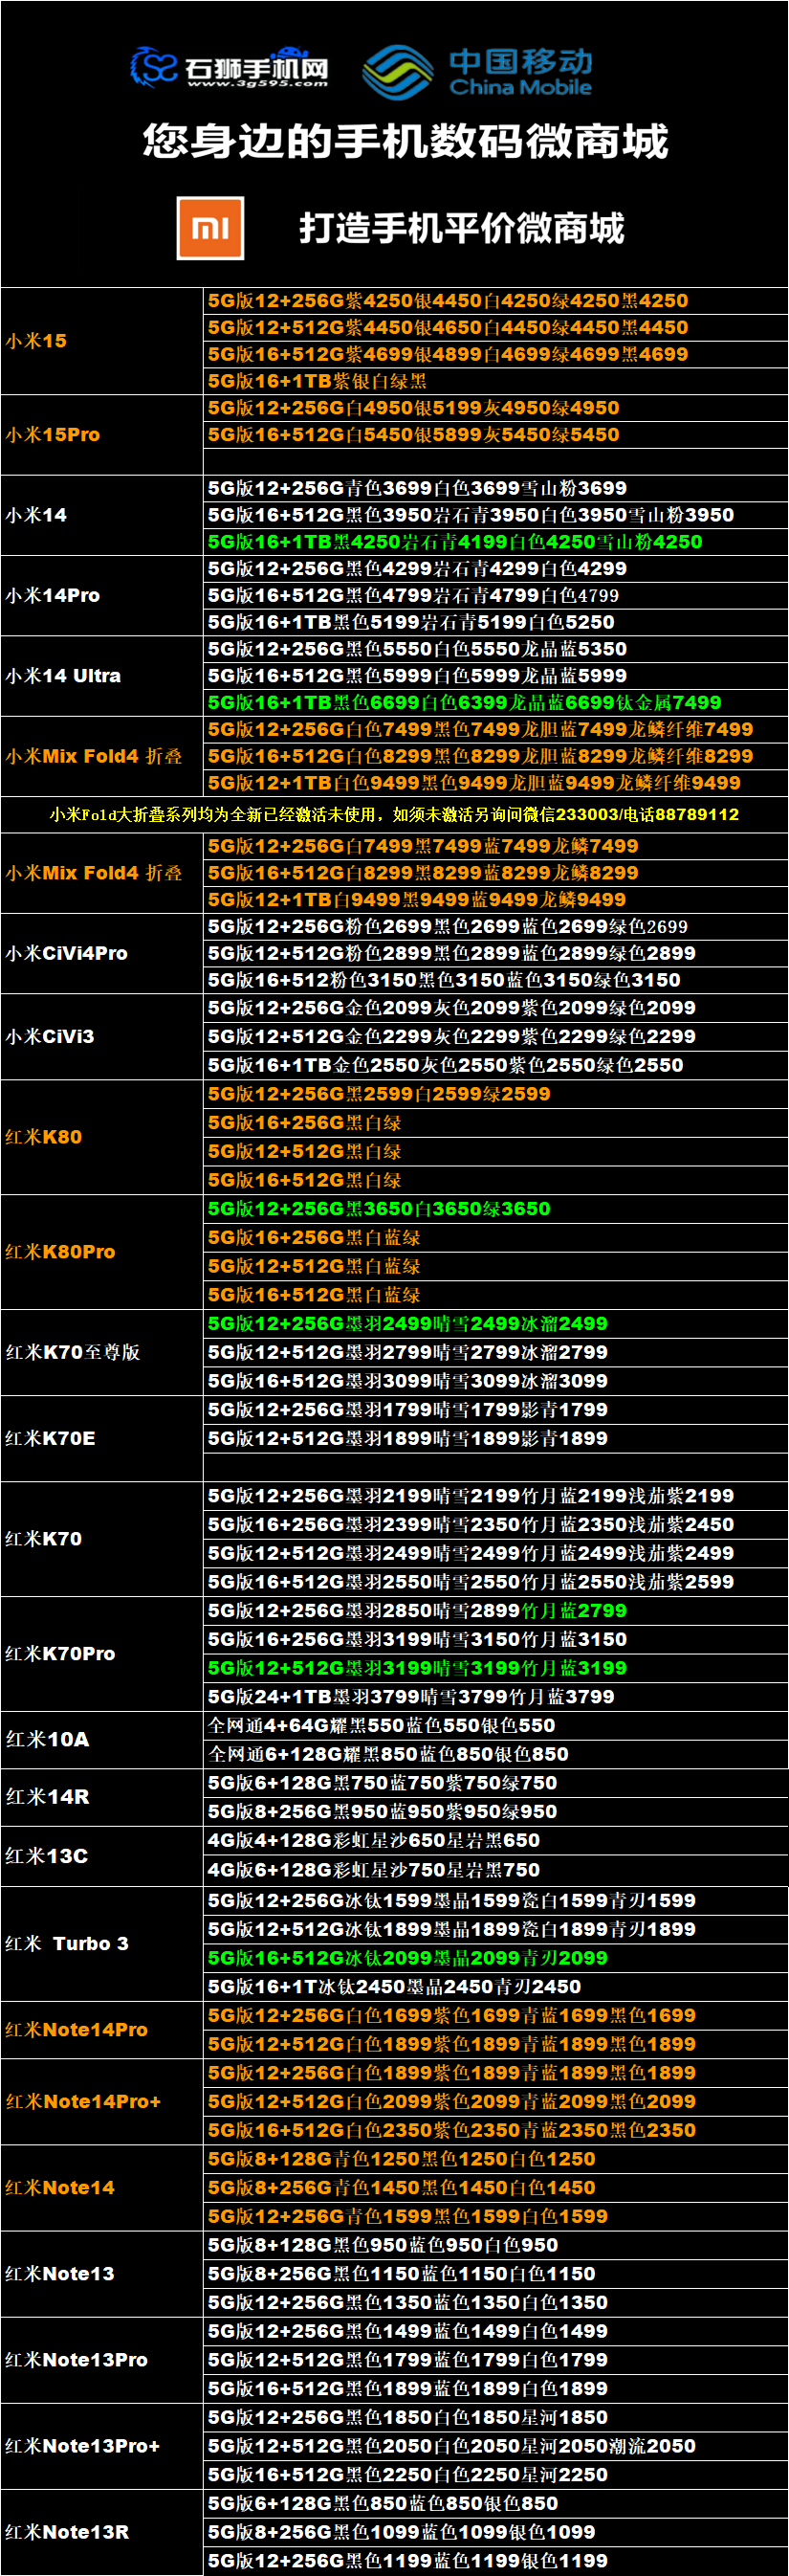Select green row "5G版16+1TB黑4250岩石青4199白色4250雪山粉4250"
Viewport: 789px width, 2576px height.
click(x=496, y=542)
